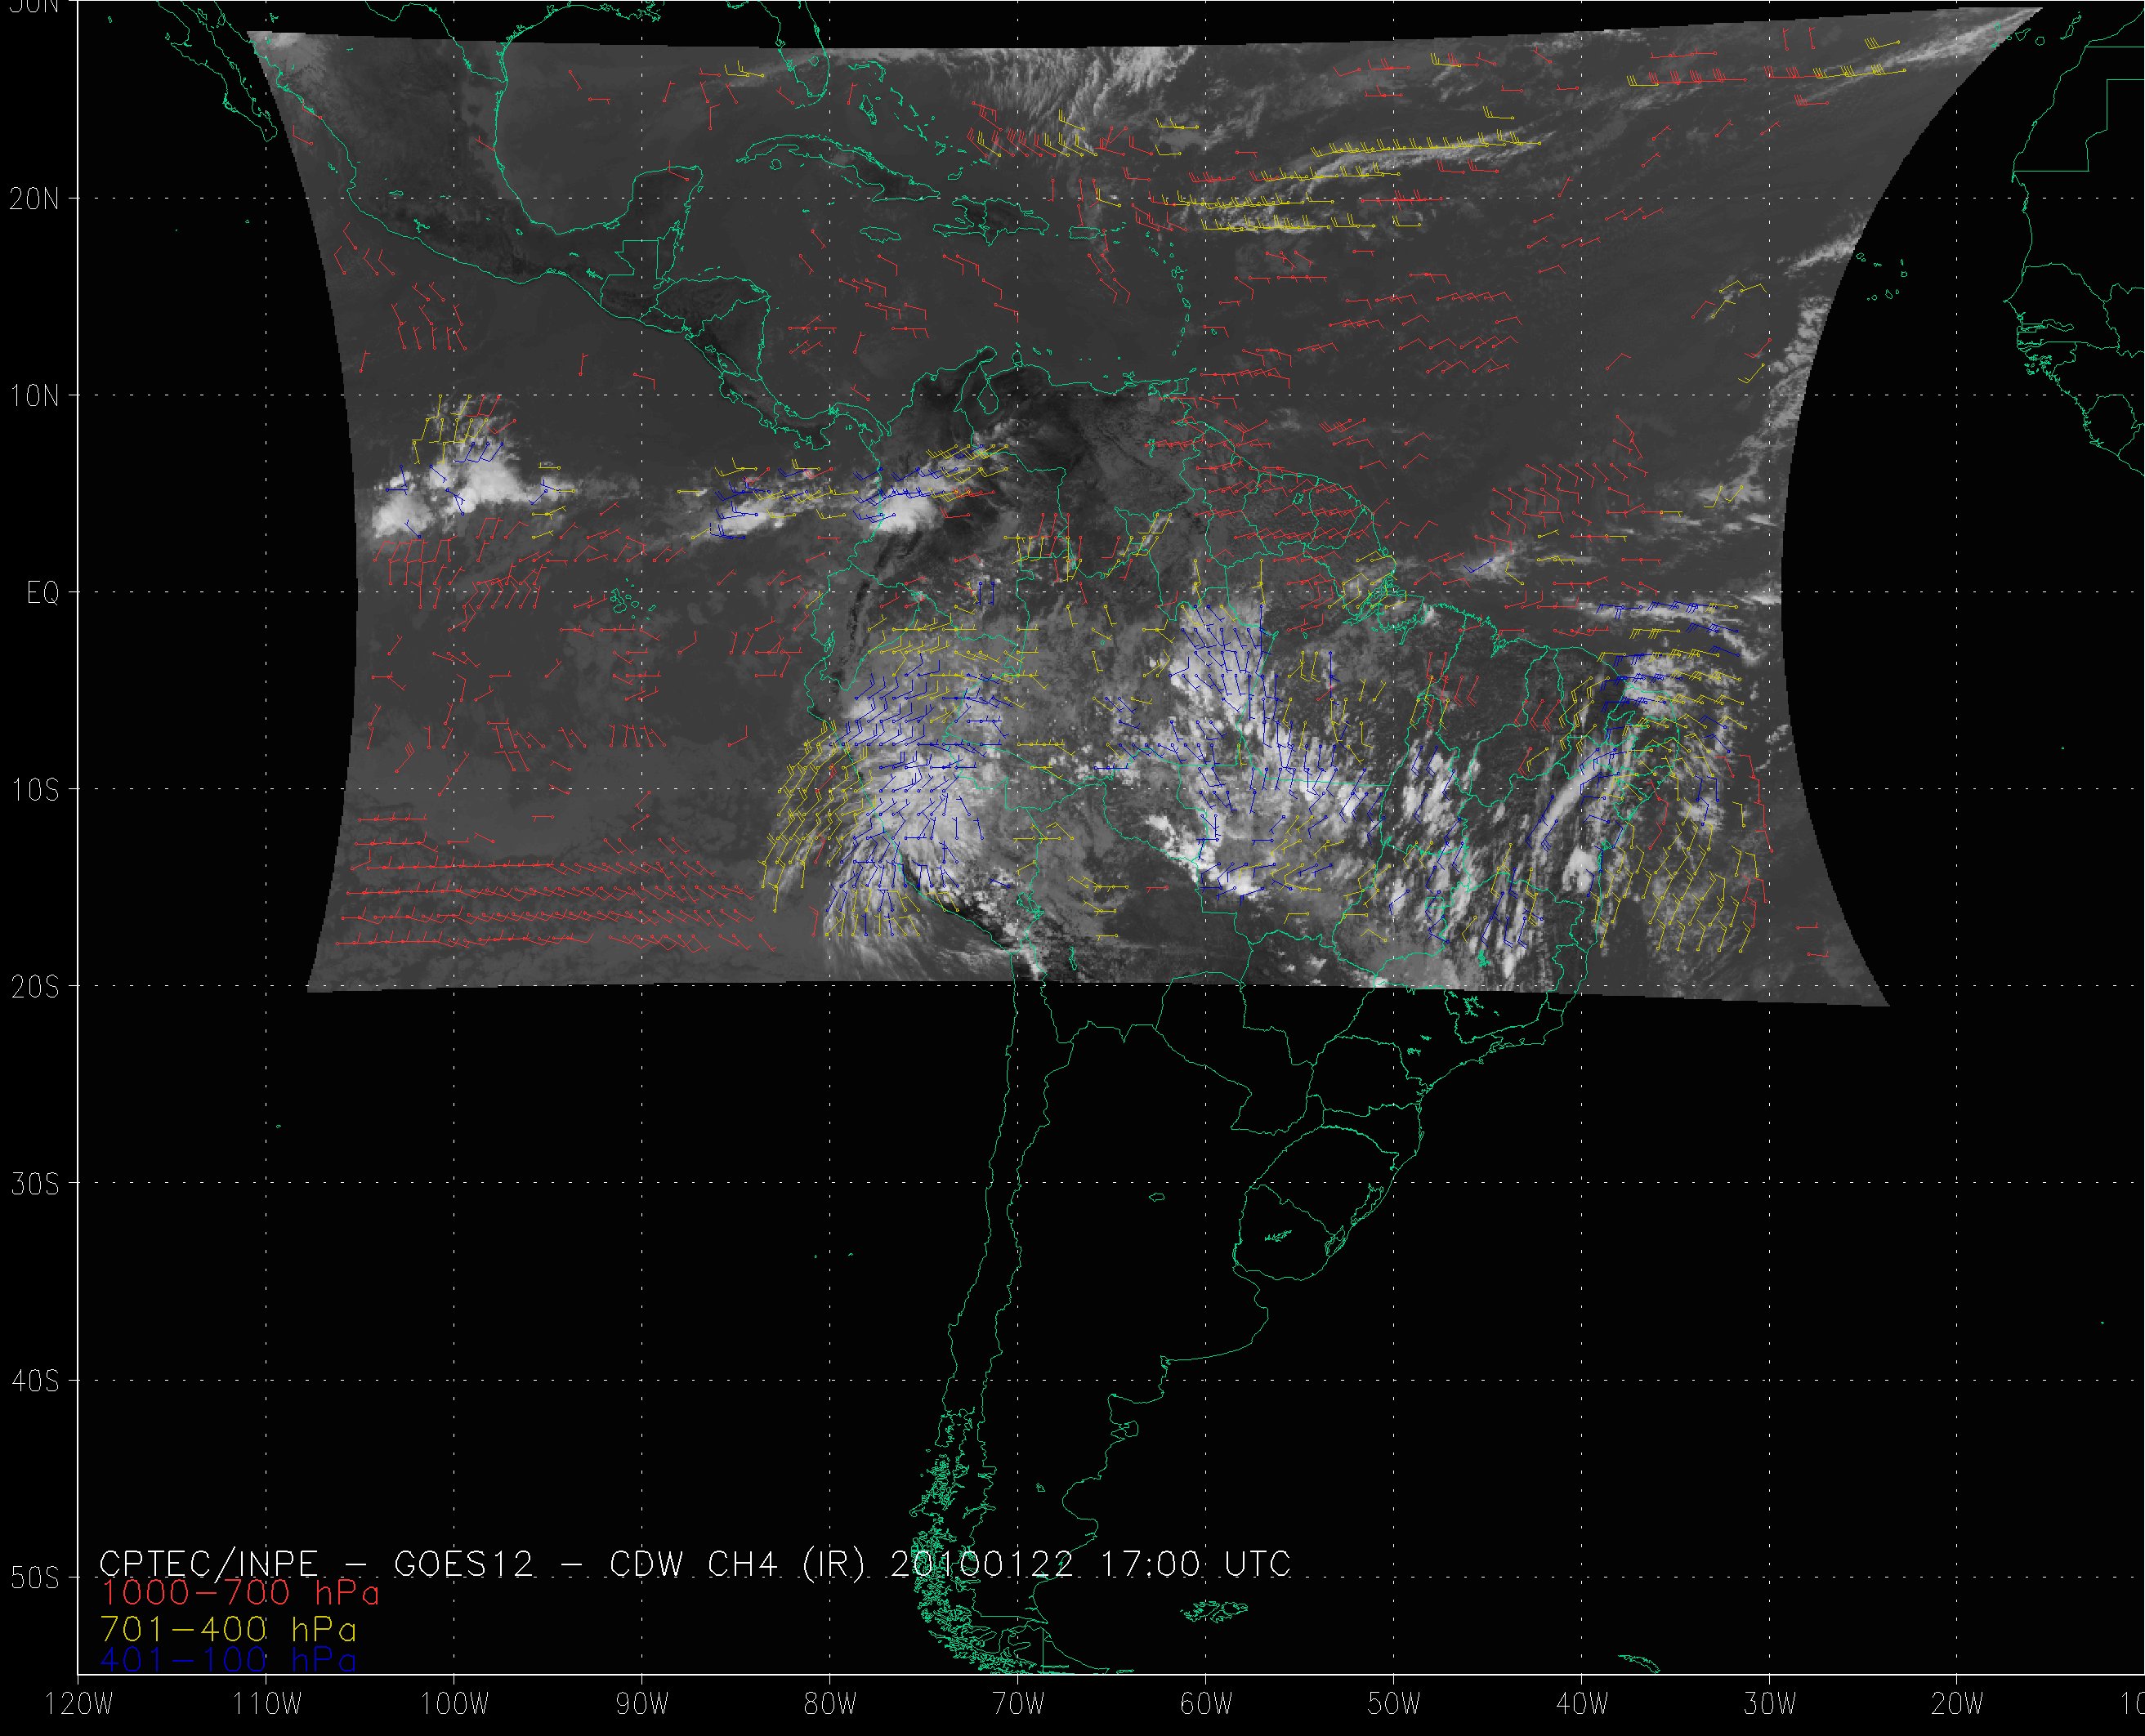Image resolution: width=2145 pixels, height=1736 pixels.
Task: Click the 30S latitude axis label
Action: pyautogui.click(x=34, y=1184)
